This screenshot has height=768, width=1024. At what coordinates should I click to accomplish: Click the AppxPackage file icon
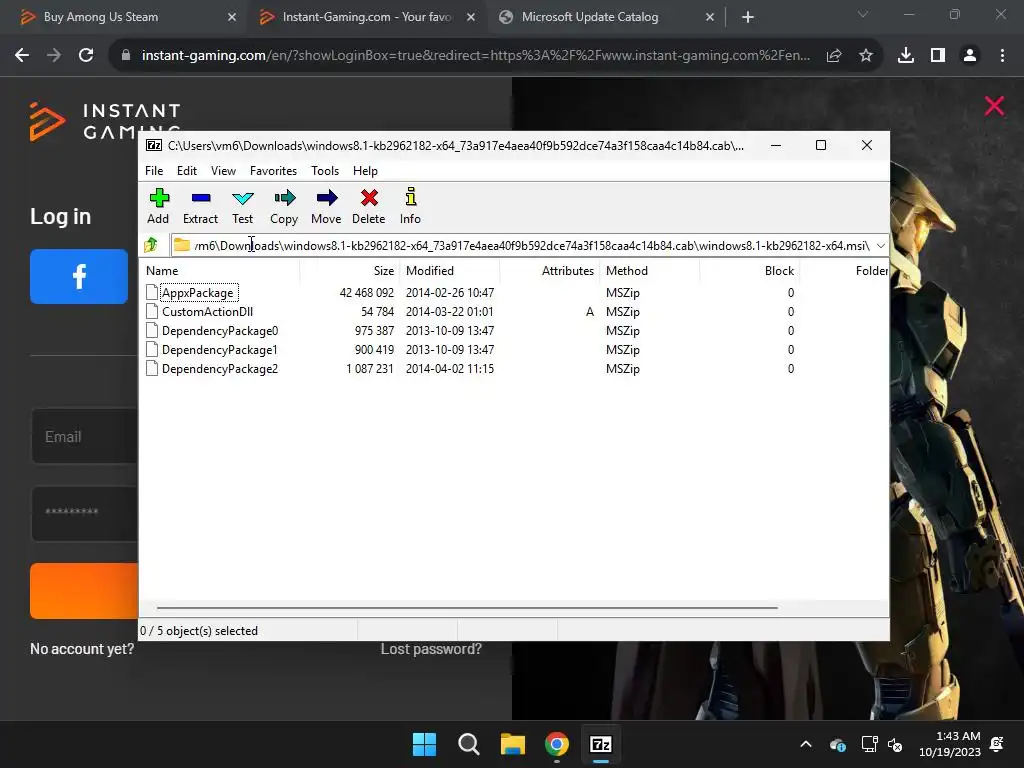click(152, 293)
